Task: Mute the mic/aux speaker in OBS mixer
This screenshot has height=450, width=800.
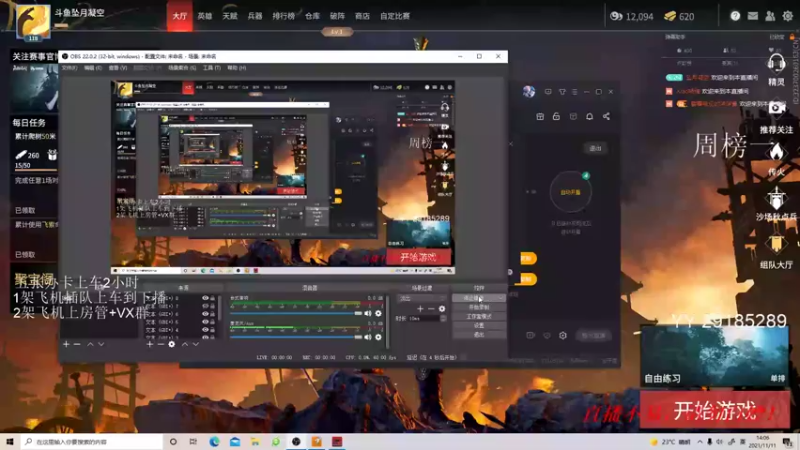Action: (368, 337)
